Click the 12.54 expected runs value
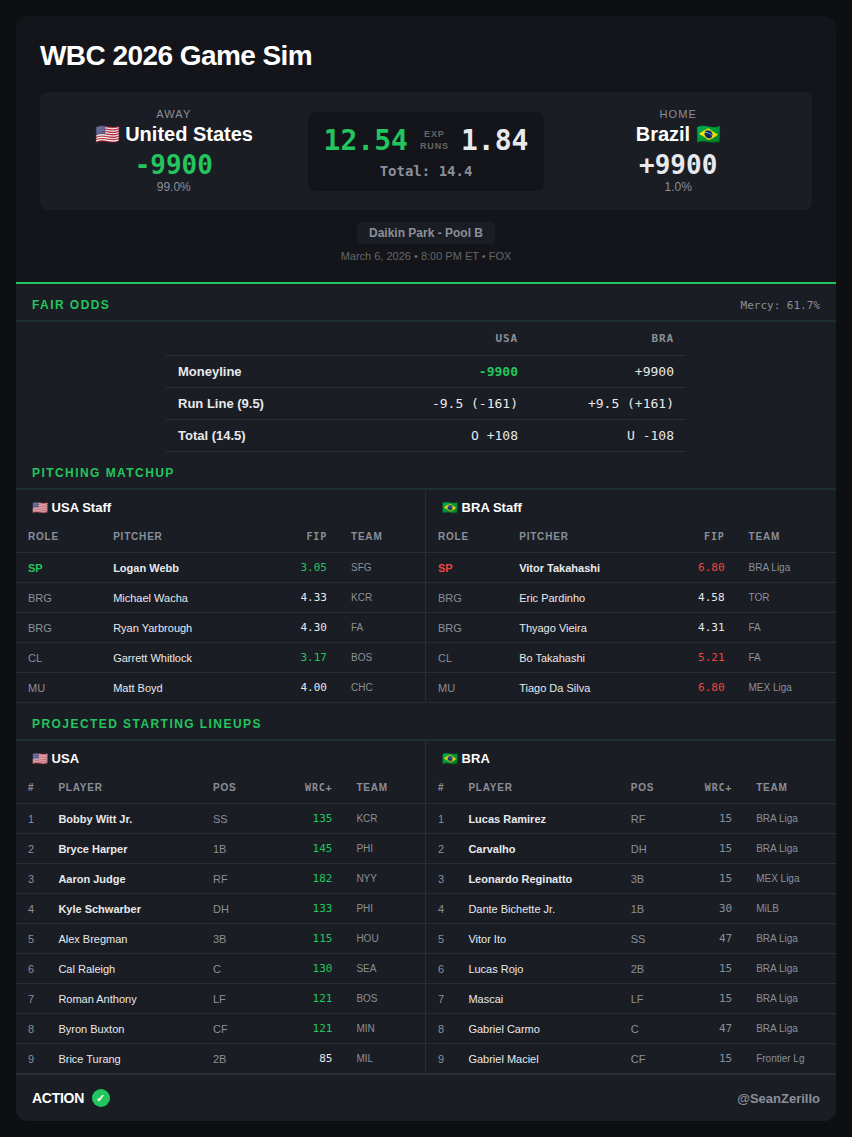 pos(365,140)
